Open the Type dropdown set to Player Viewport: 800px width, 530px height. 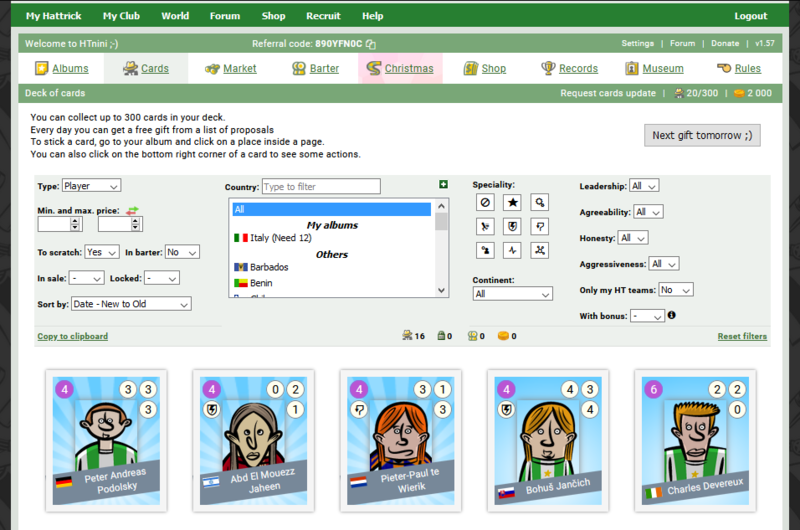pos(91,186)
